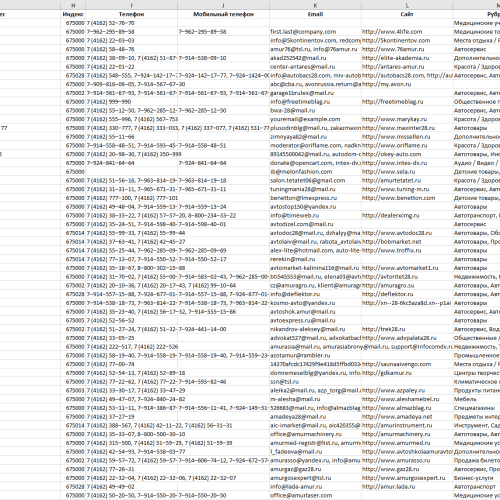Select site cell 'http://www.sela.ru'
The width and height of the screenshot is (500, 500).
[407, 172]
